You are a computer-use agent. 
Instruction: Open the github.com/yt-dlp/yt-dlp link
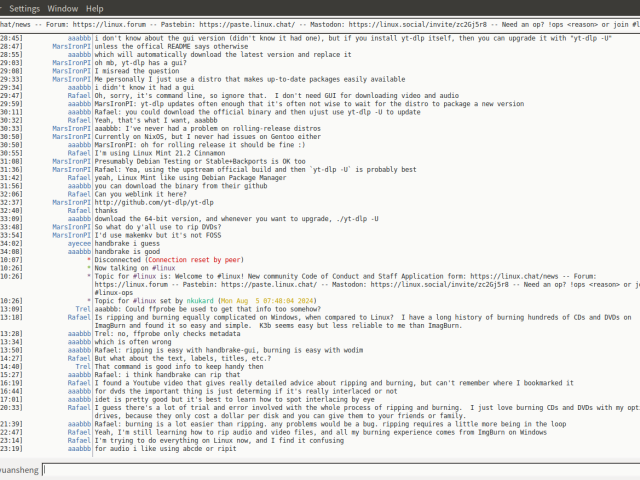click(154, 202)
